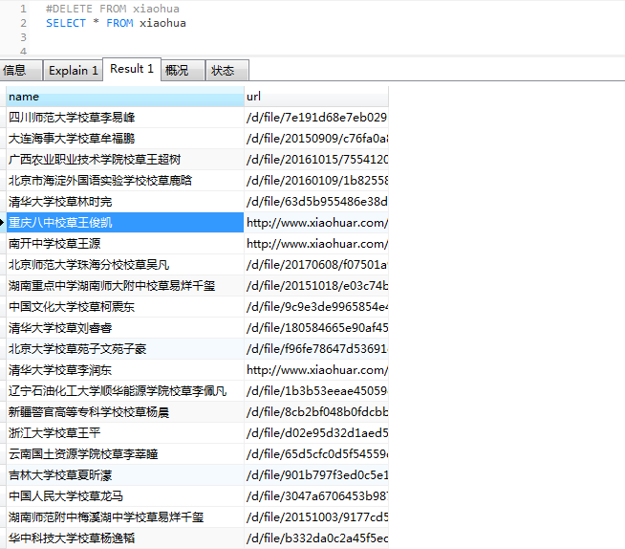
Task: Click url cell starting /d/file/8cb2bf048b0fdcbb
Action: [316, 412]
